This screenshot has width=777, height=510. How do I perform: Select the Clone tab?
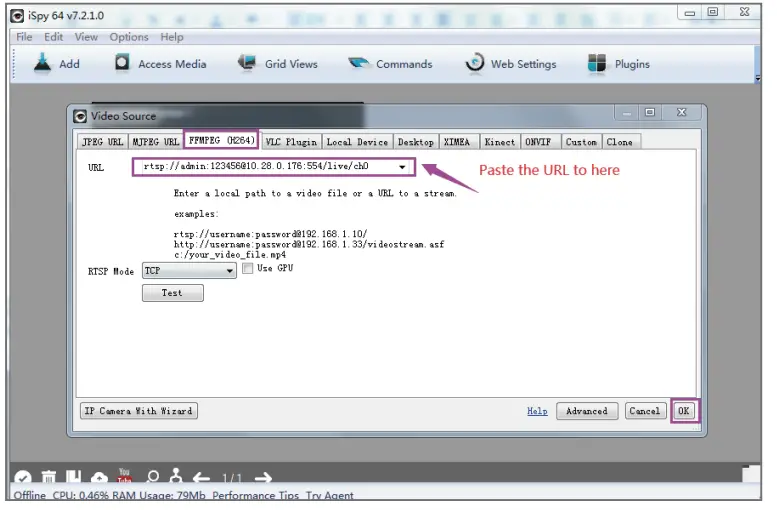coord(620,142)
